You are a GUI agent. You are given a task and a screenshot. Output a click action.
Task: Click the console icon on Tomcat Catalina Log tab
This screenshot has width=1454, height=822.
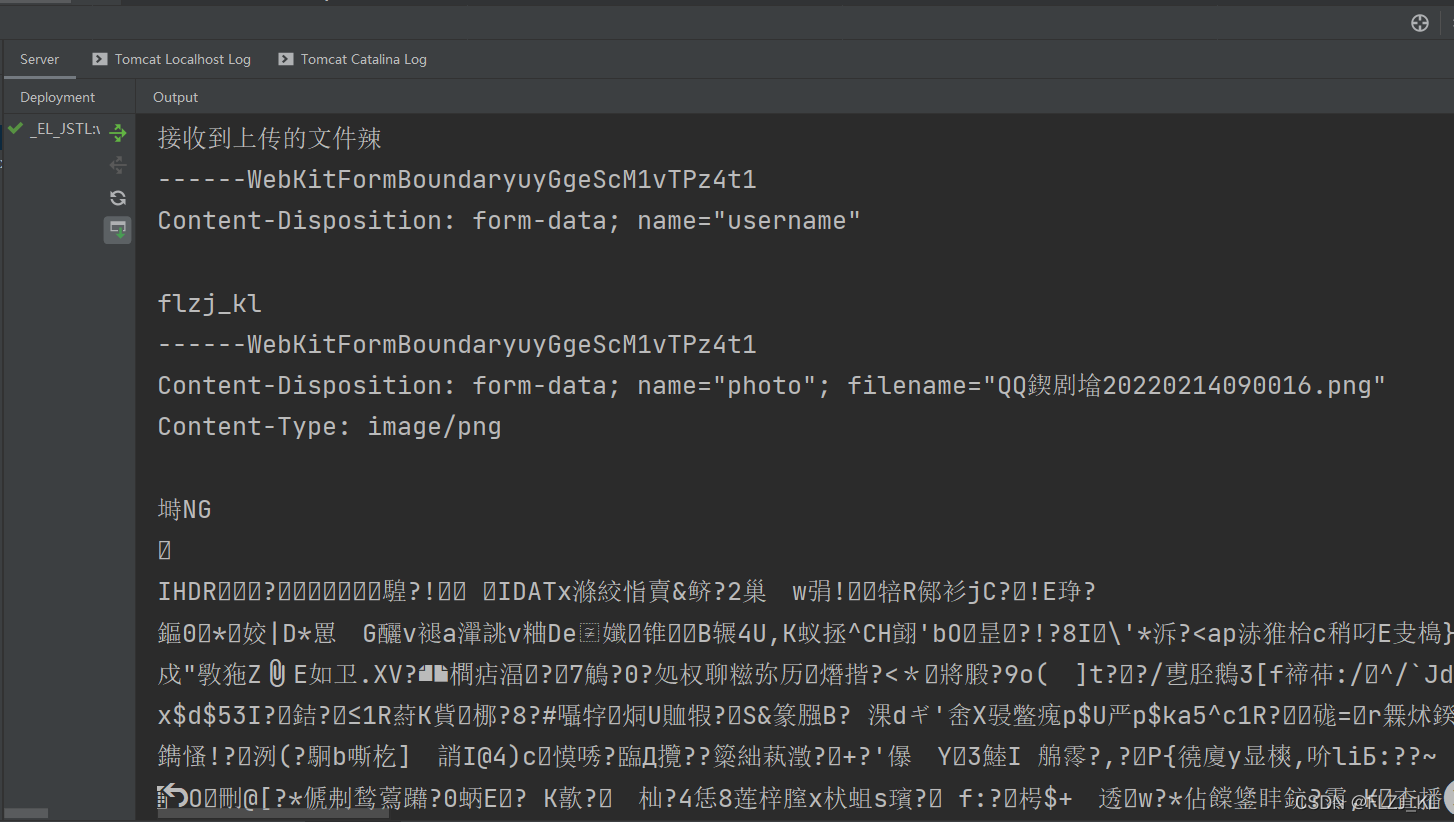286,59
